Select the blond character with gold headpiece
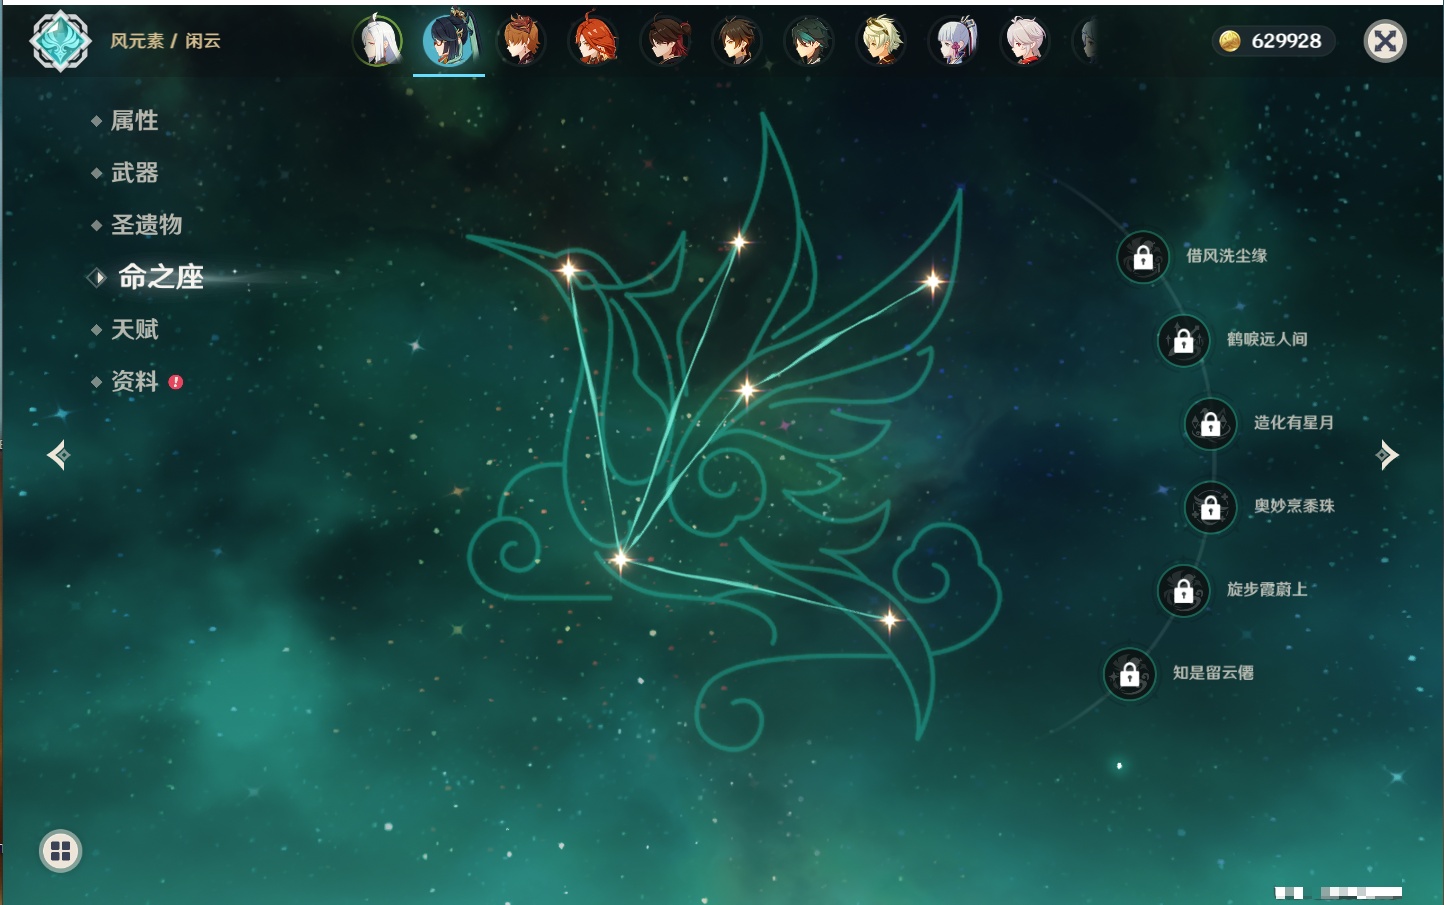The height and width of the screenshot is (905, 1444). click(881, 41)
